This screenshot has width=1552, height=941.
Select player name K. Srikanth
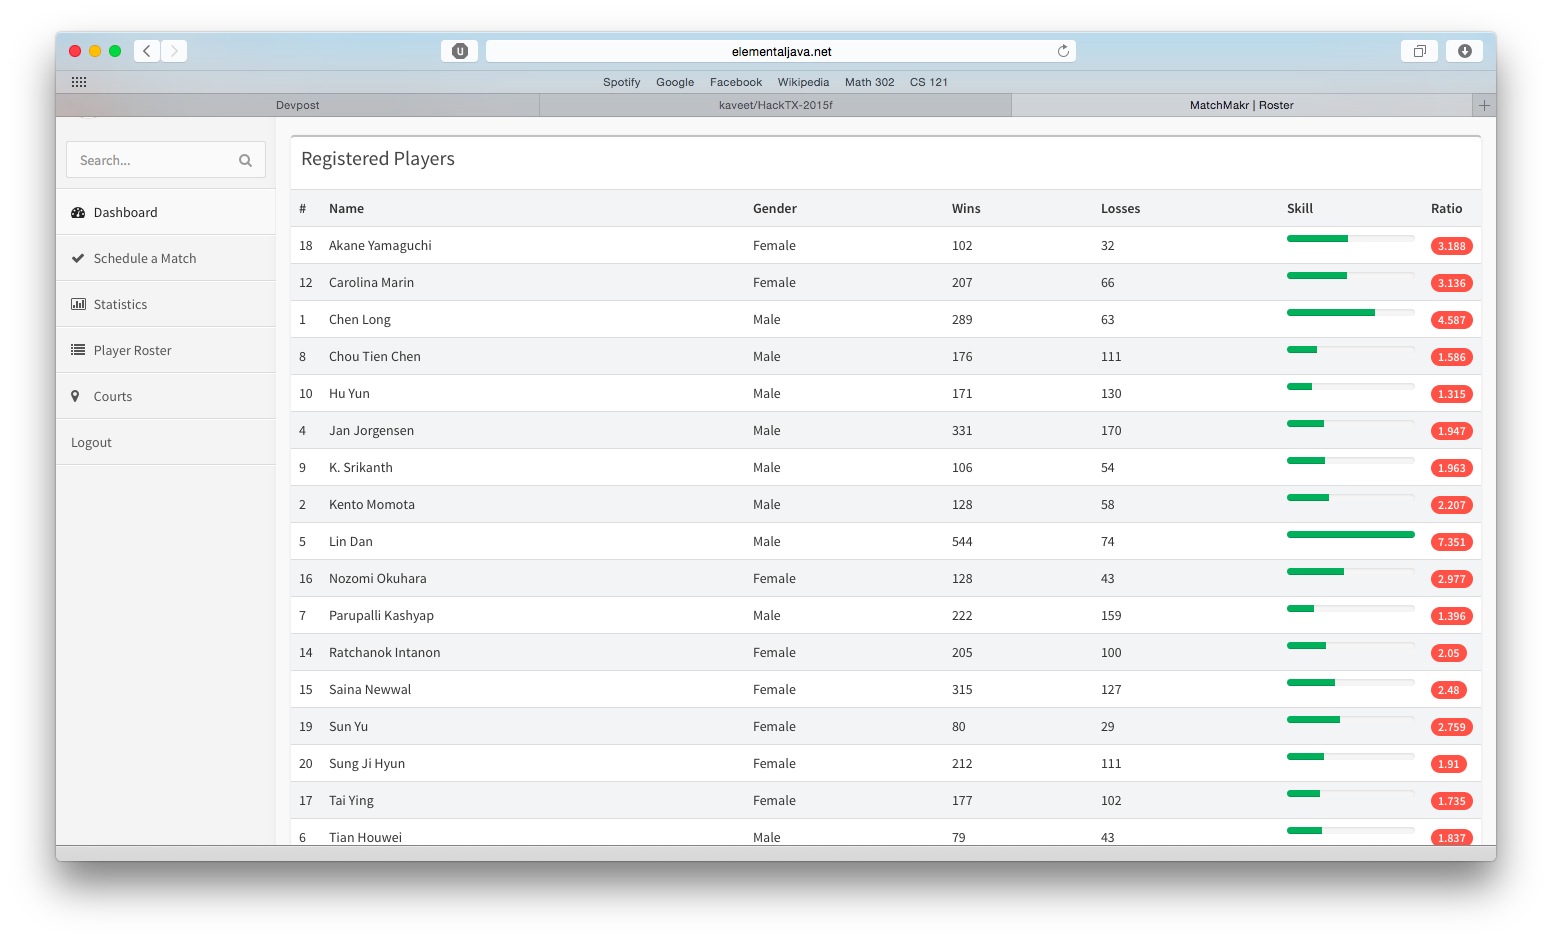coord(361,467)
